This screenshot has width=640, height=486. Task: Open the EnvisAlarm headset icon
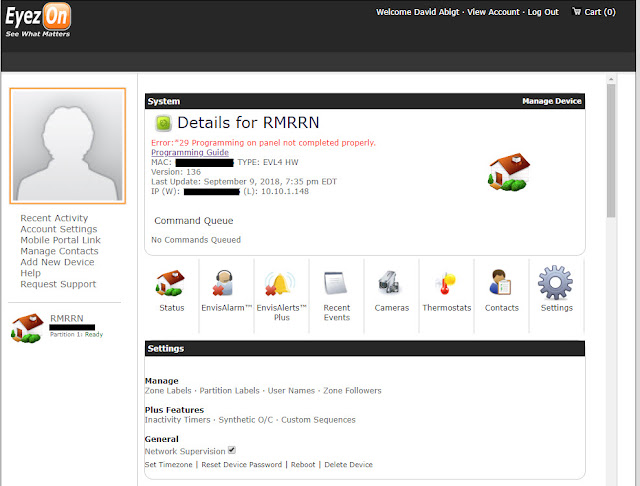tap(223, 283)
